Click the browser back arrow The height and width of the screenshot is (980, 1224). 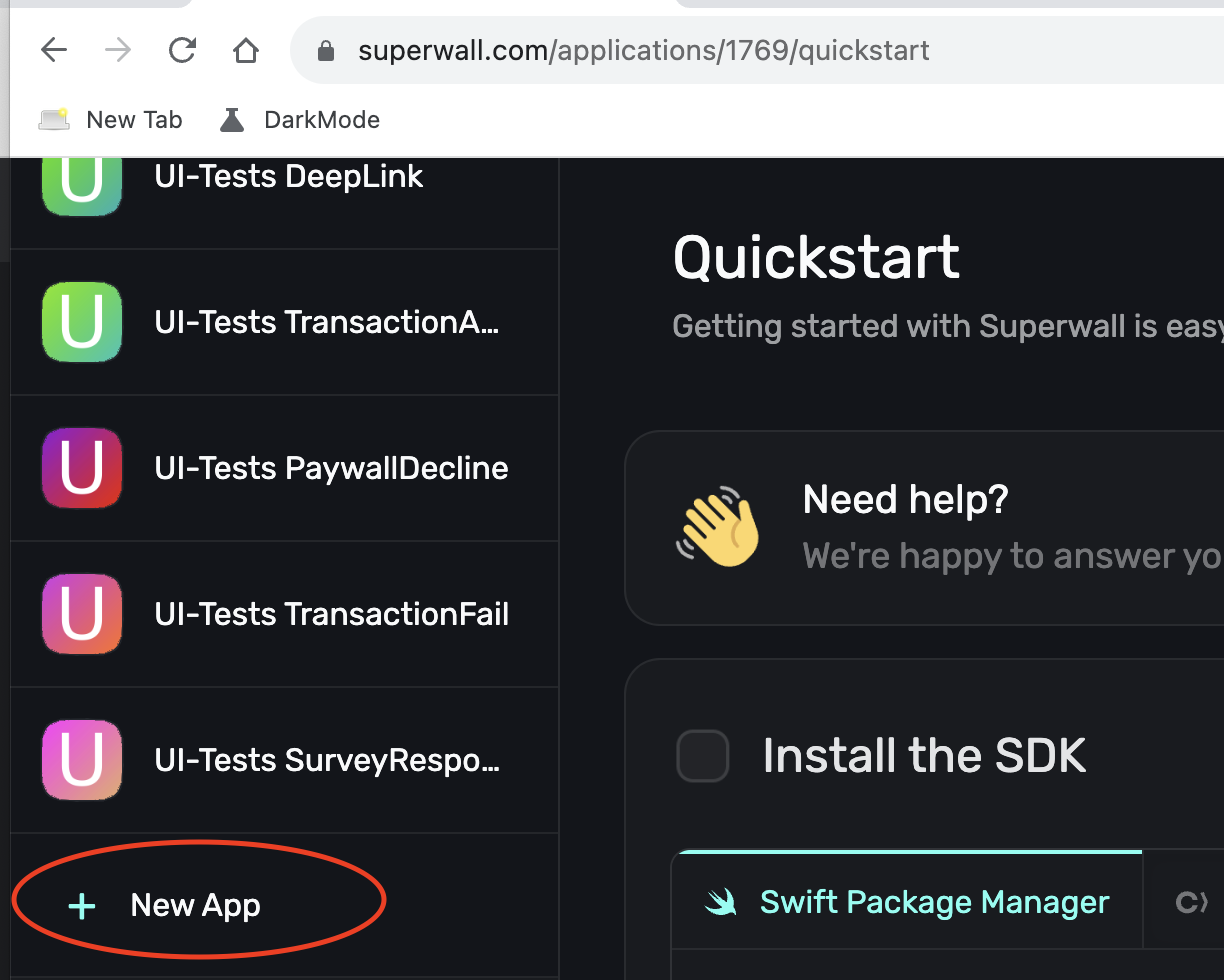(x=54, y=50)
